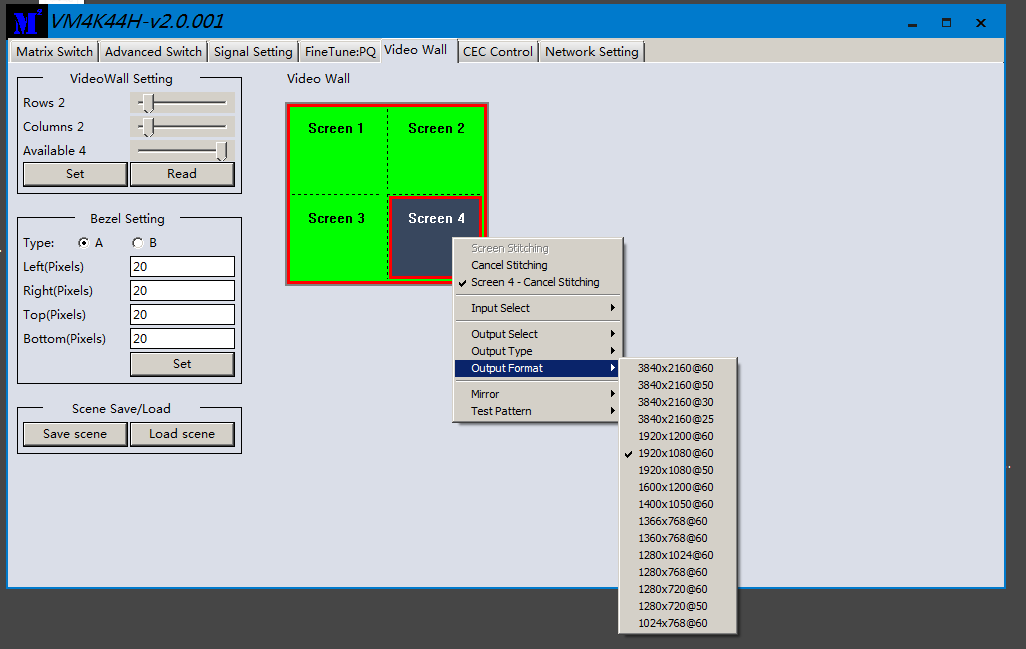Select bezel Type B radio button
The image size is (1026, 649).
[137, 243]
